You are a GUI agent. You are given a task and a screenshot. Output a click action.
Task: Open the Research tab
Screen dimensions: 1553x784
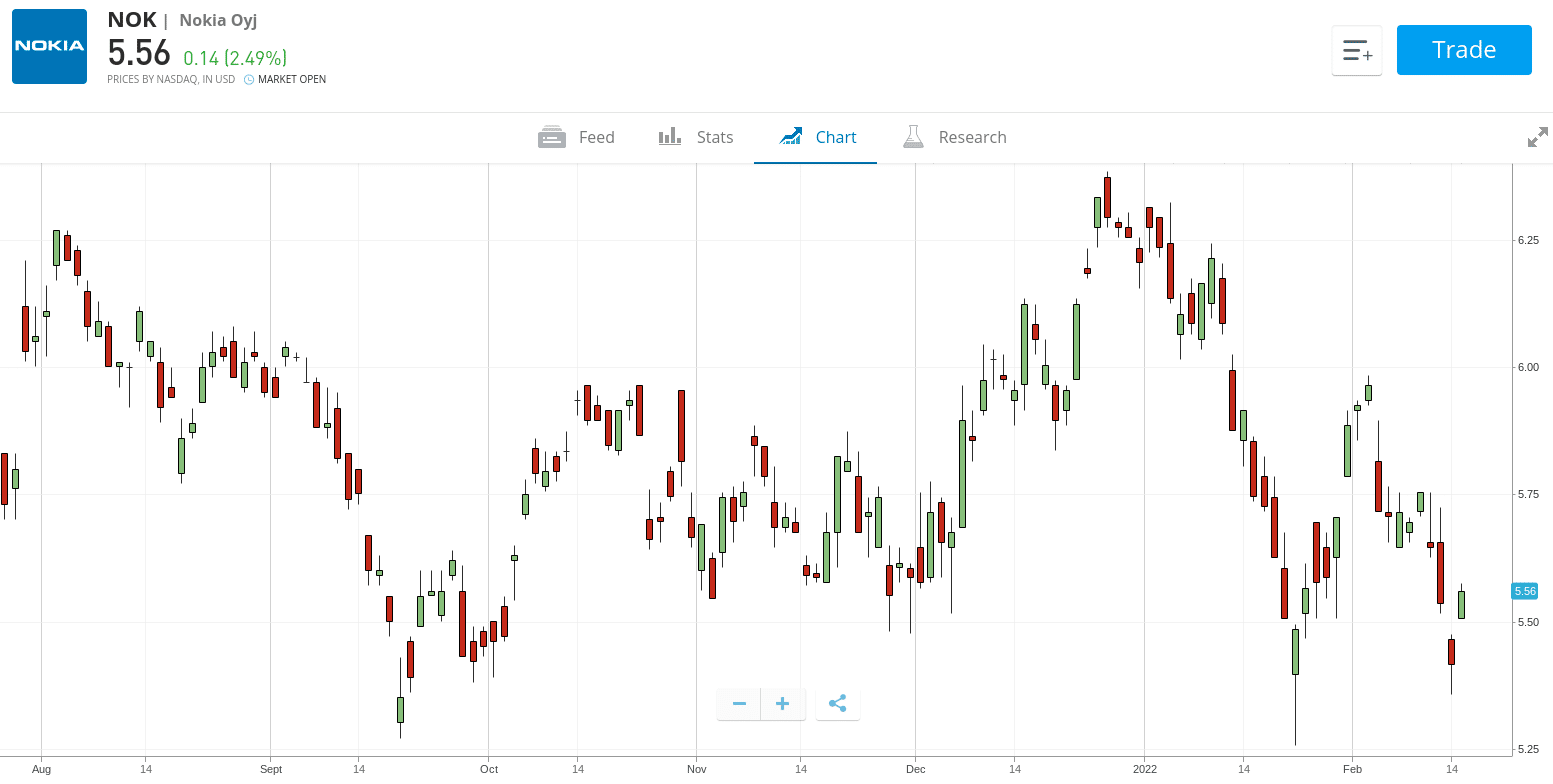click(954, 137)
